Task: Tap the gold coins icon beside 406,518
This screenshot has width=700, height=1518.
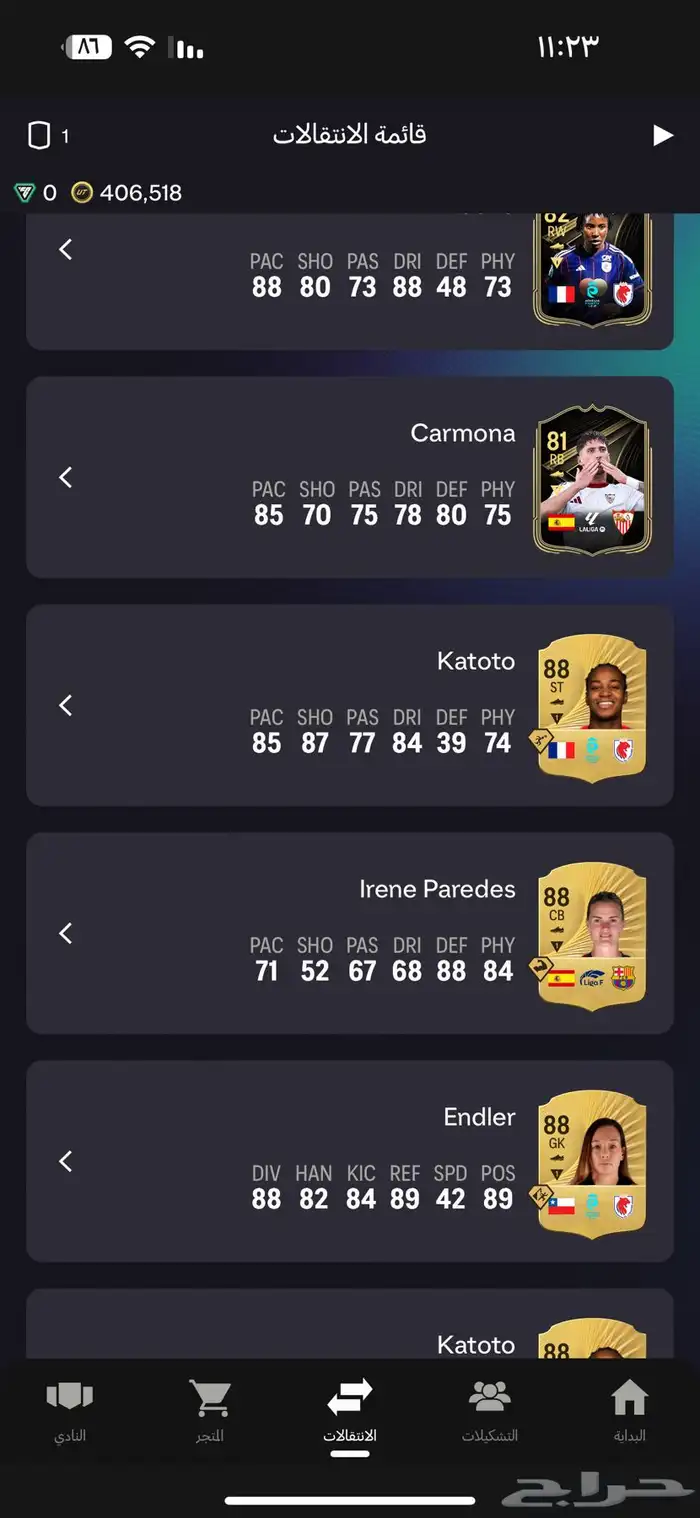Action: tap(82, 193)
